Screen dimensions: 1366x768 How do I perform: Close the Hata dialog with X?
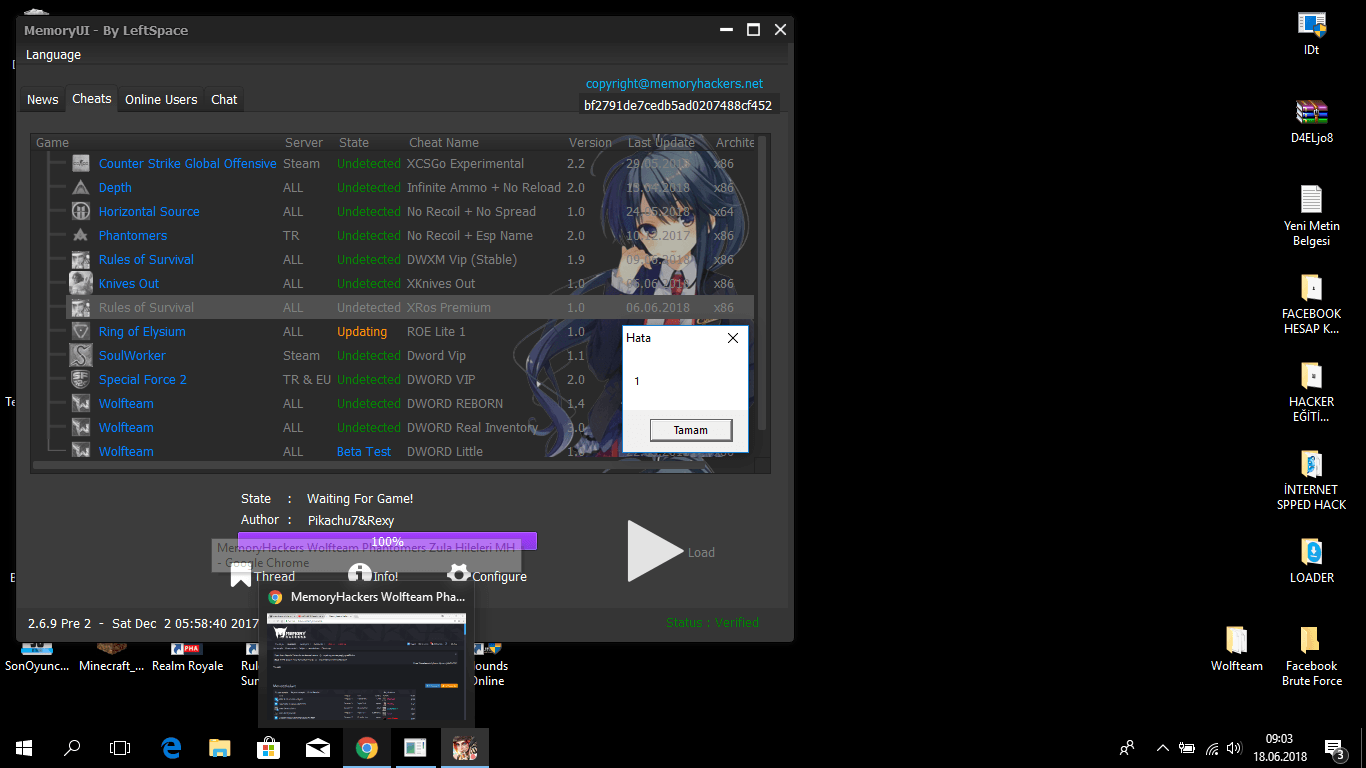(x=733, y=338)
